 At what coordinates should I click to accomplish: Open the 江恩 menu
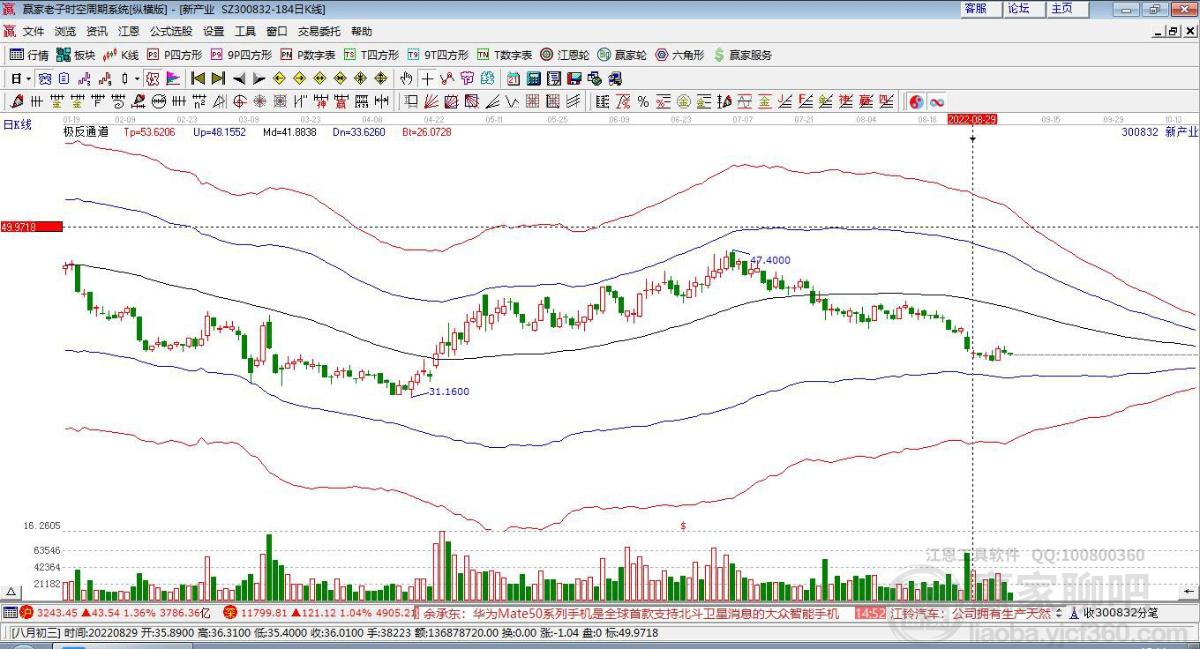tap(129, 31)
